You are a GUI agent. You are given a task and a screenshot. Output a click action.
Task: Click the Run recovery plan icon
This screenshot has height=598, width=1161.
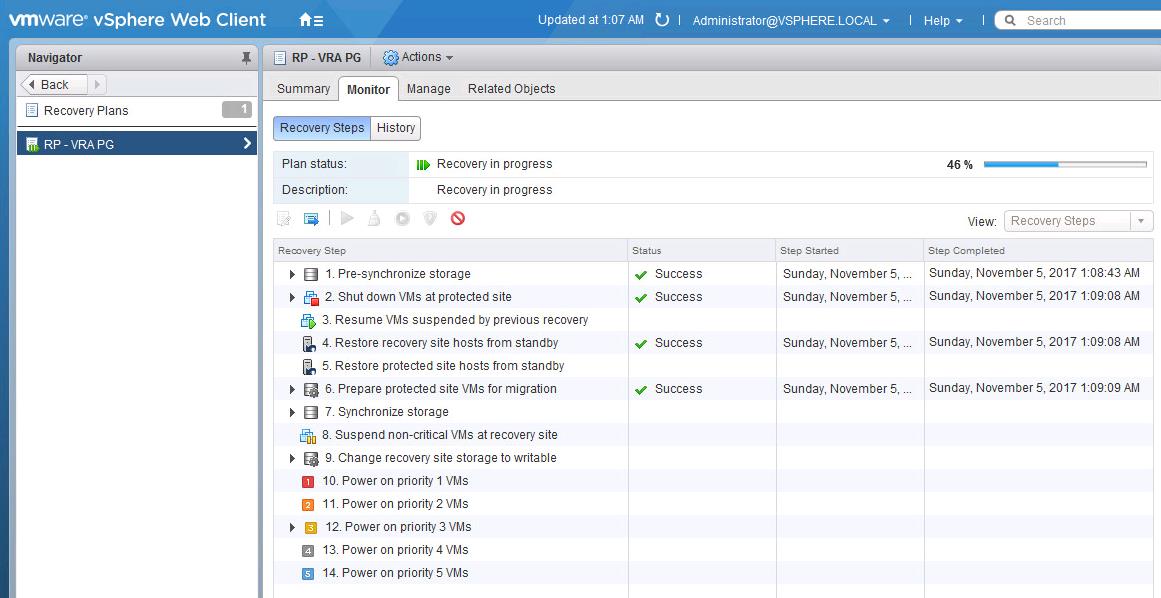tap(402, 218)
